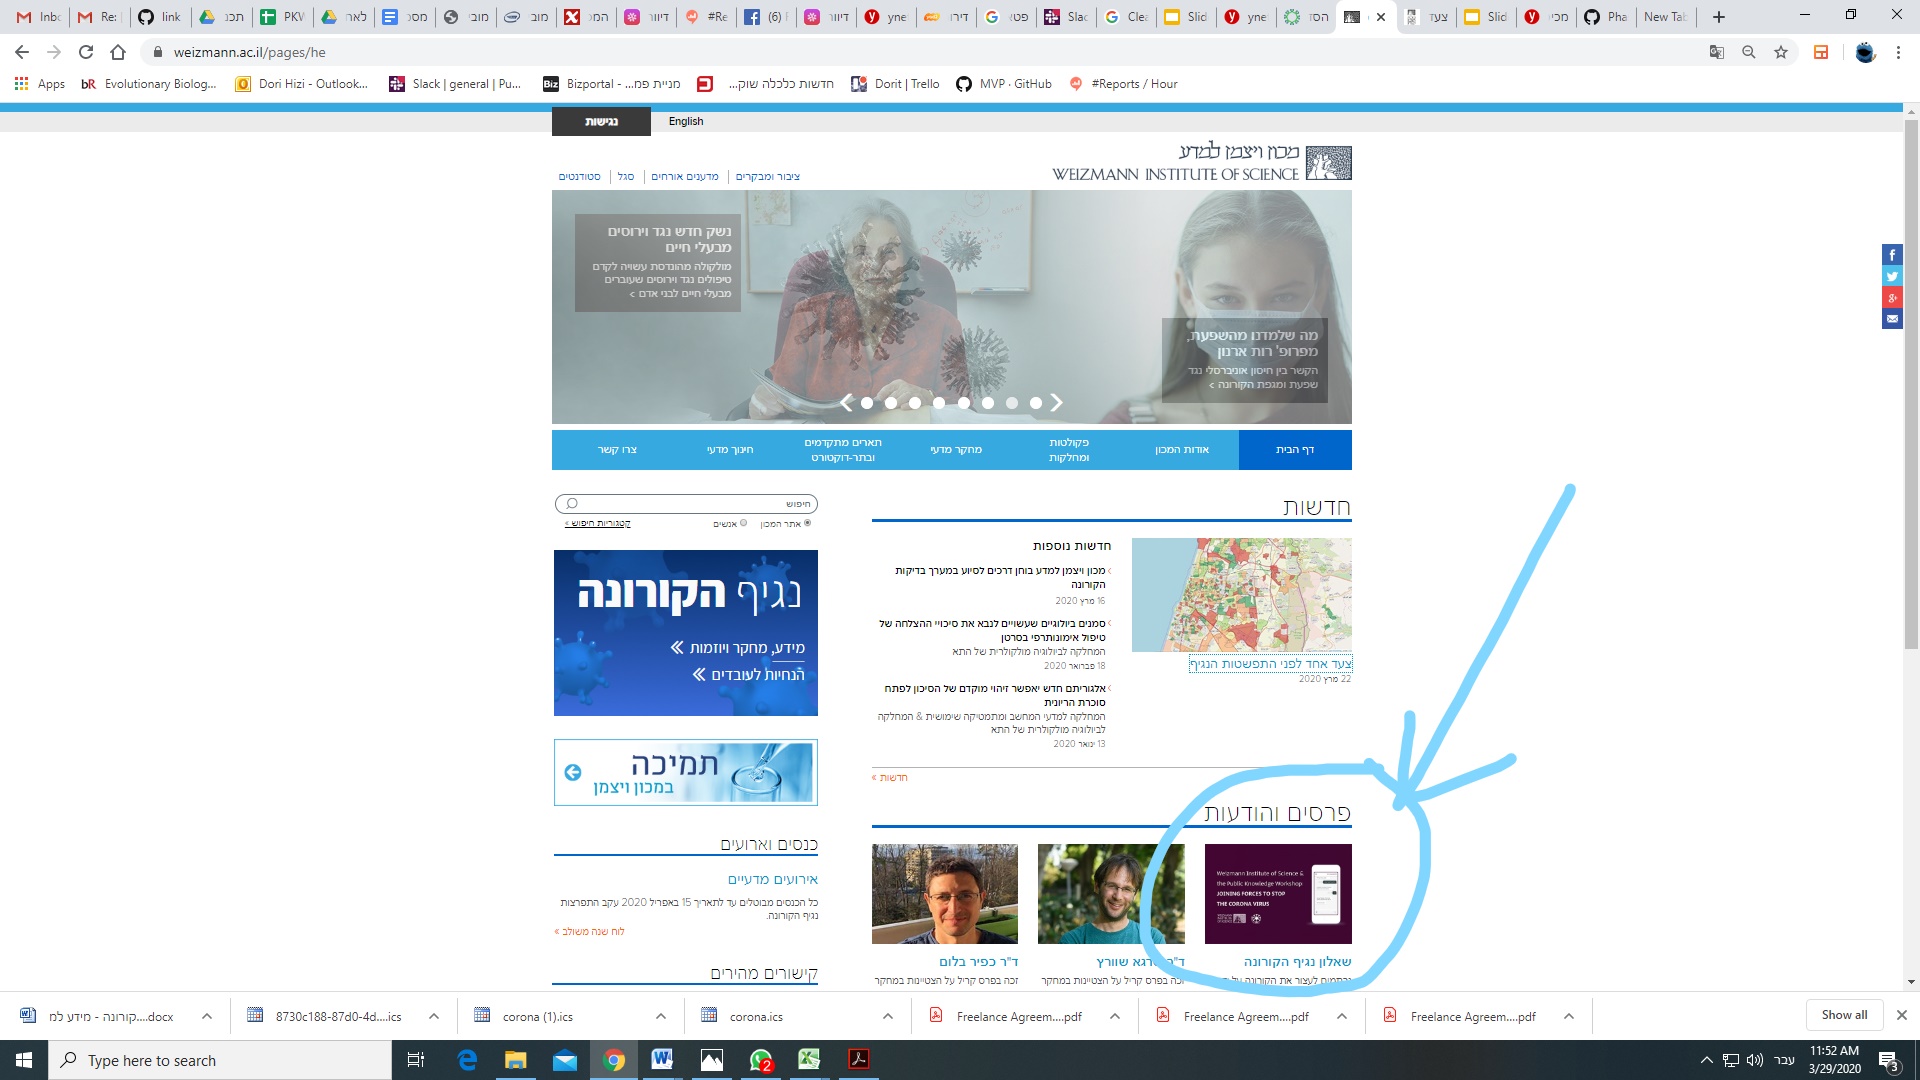Image resolution: width=1920 pixels, height=1080 pixels.
Task: Click the Facebook share icon on sidebar
Action: (x=1892, y=255)
